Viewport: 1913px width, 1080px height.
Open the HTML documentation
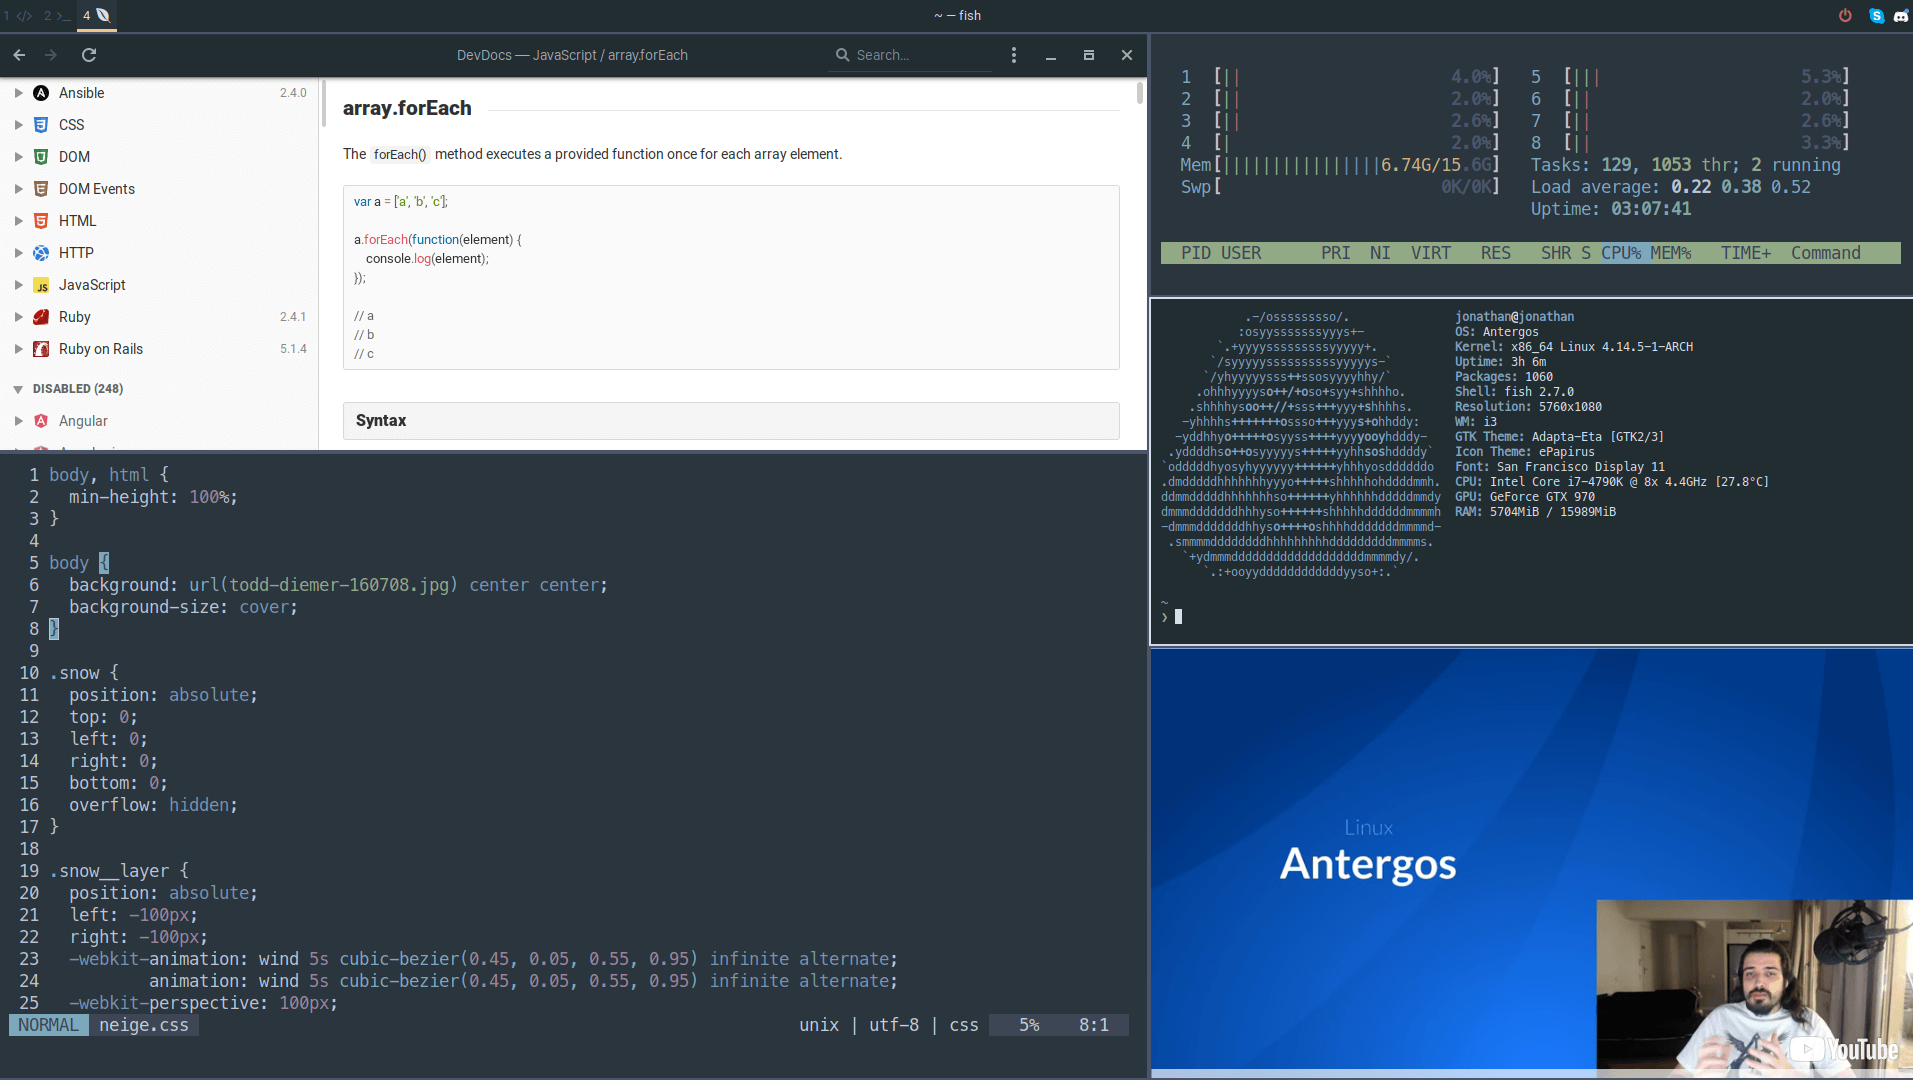coord(77,221)
